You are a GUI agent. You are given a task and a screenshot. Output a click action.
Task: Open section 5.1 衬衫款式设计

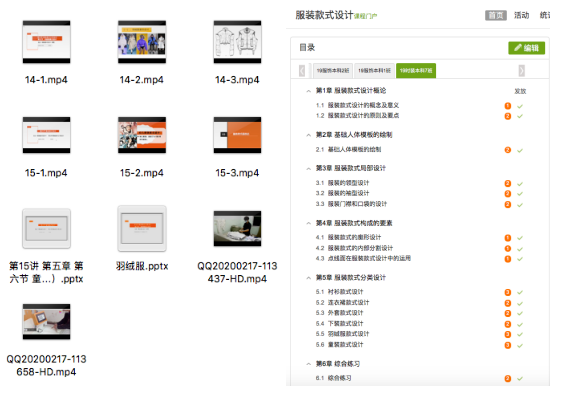click(x=339, y=292)
